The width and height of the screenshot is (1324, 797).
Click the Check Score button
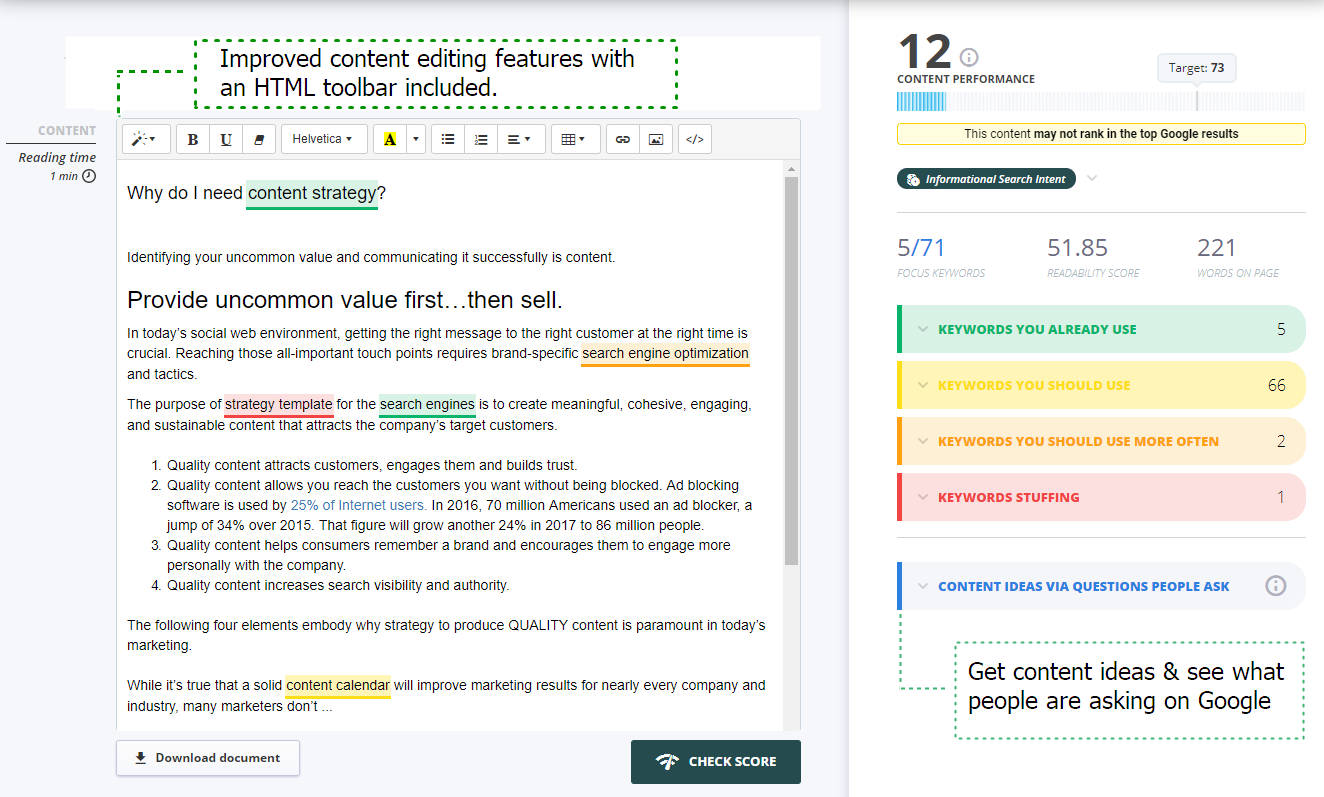715,761
